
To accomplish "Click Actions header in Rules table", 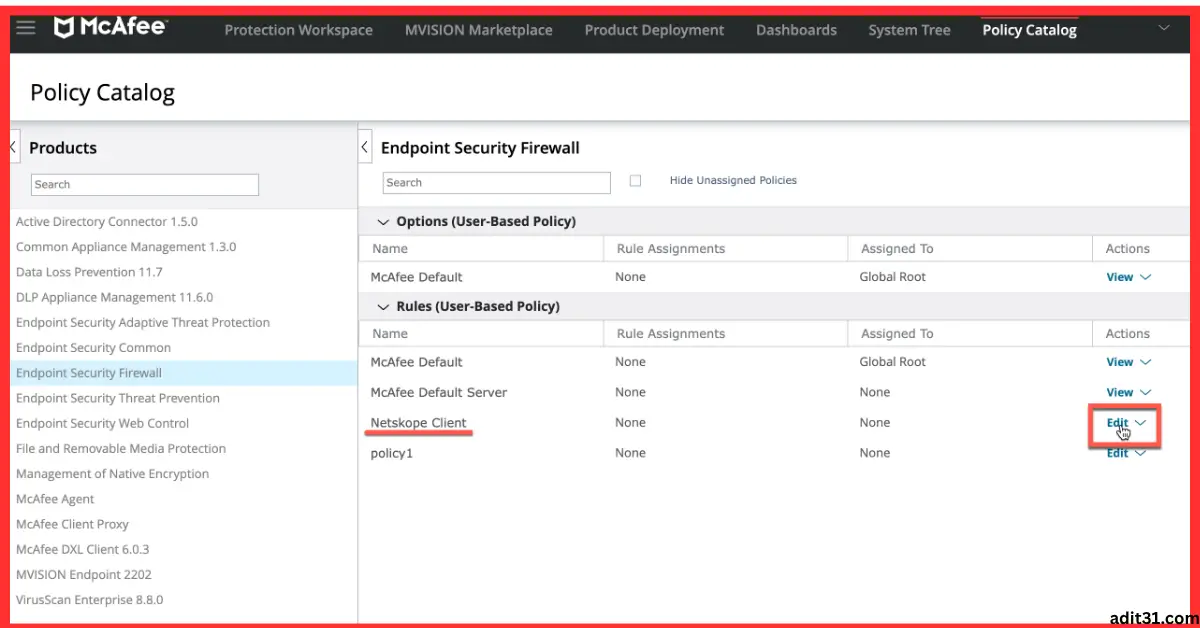I will click(x=1127, y=334).
